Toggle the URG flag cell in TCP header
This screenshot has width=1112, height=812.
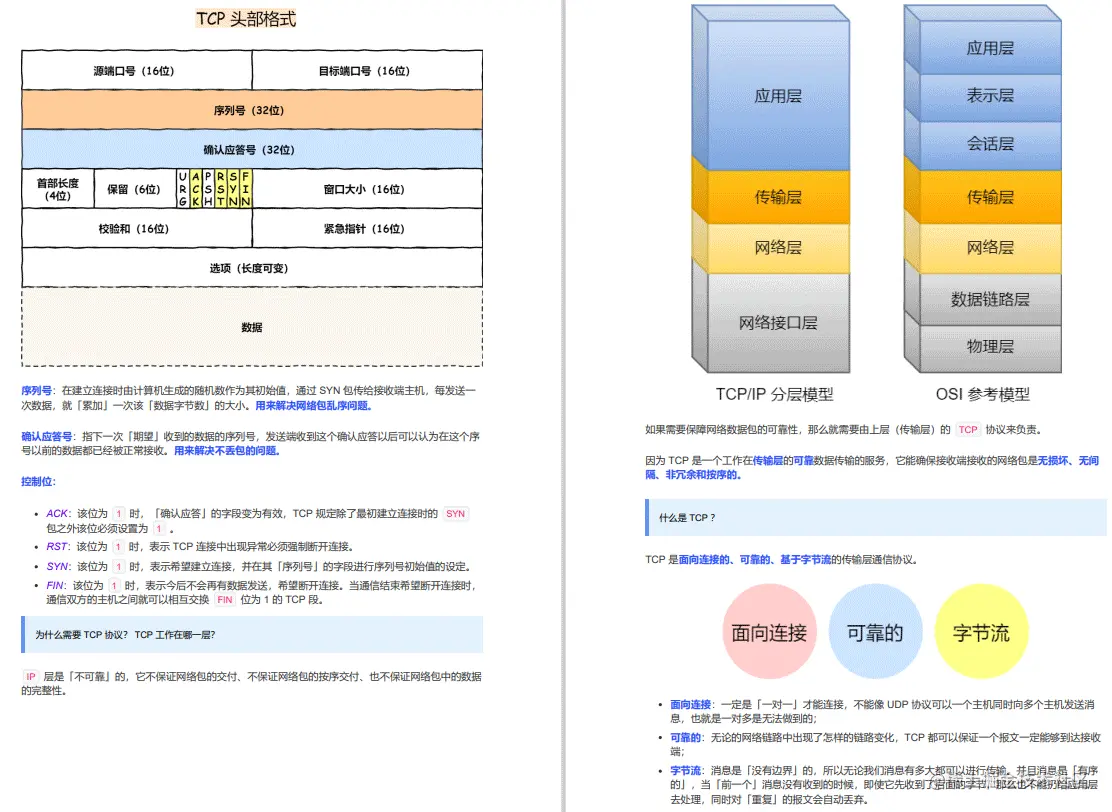[184, 188]
